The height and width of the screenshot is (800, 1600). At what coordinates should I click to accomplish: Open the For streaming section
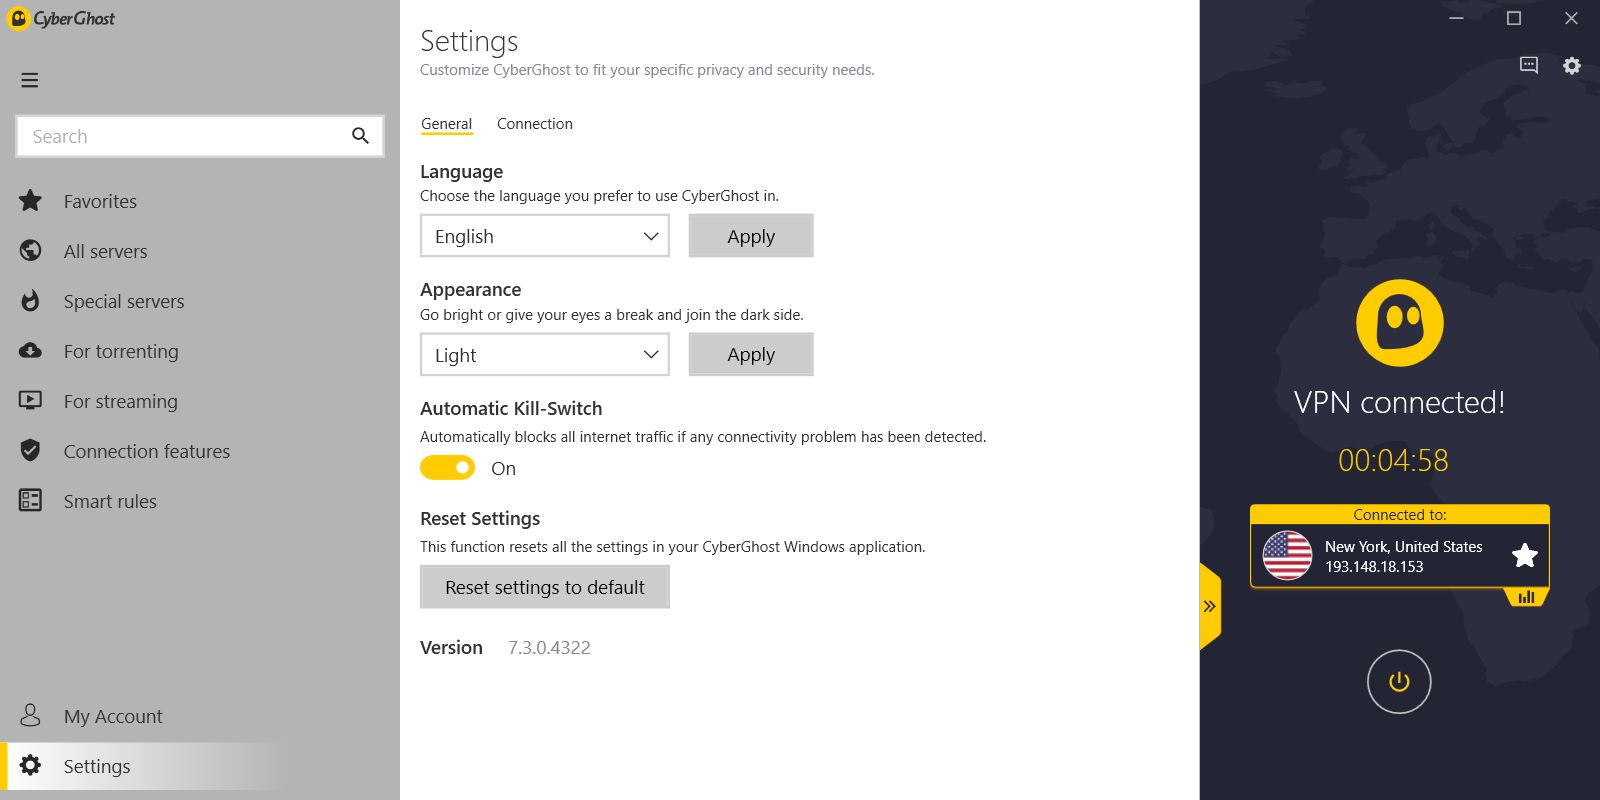[x=120, y=402]
